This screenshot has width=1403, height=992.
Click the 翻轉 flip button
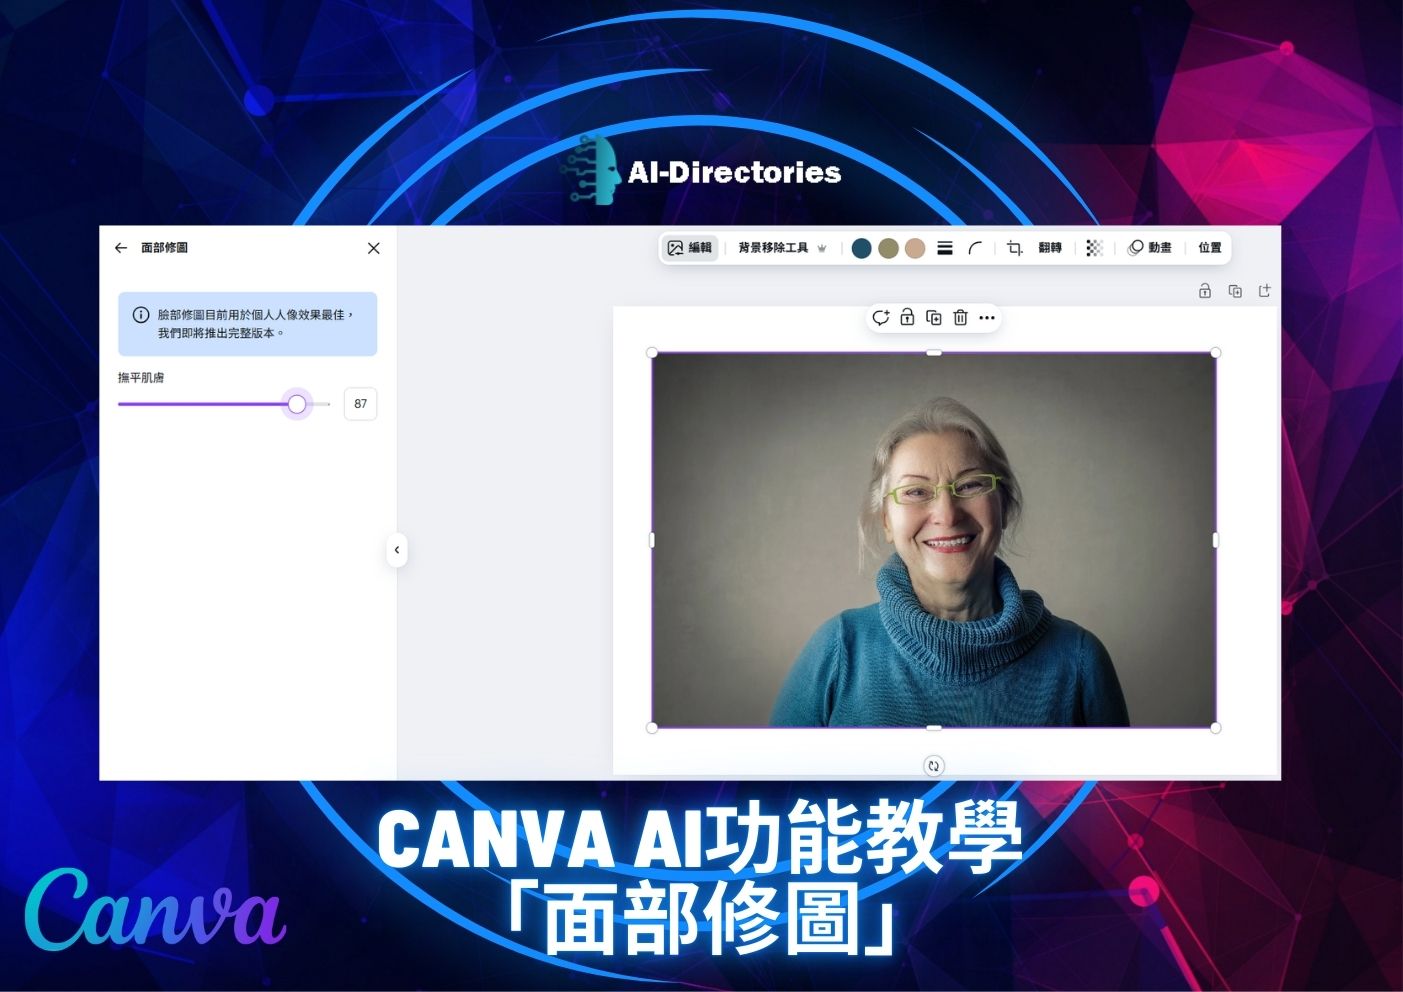1050,248
